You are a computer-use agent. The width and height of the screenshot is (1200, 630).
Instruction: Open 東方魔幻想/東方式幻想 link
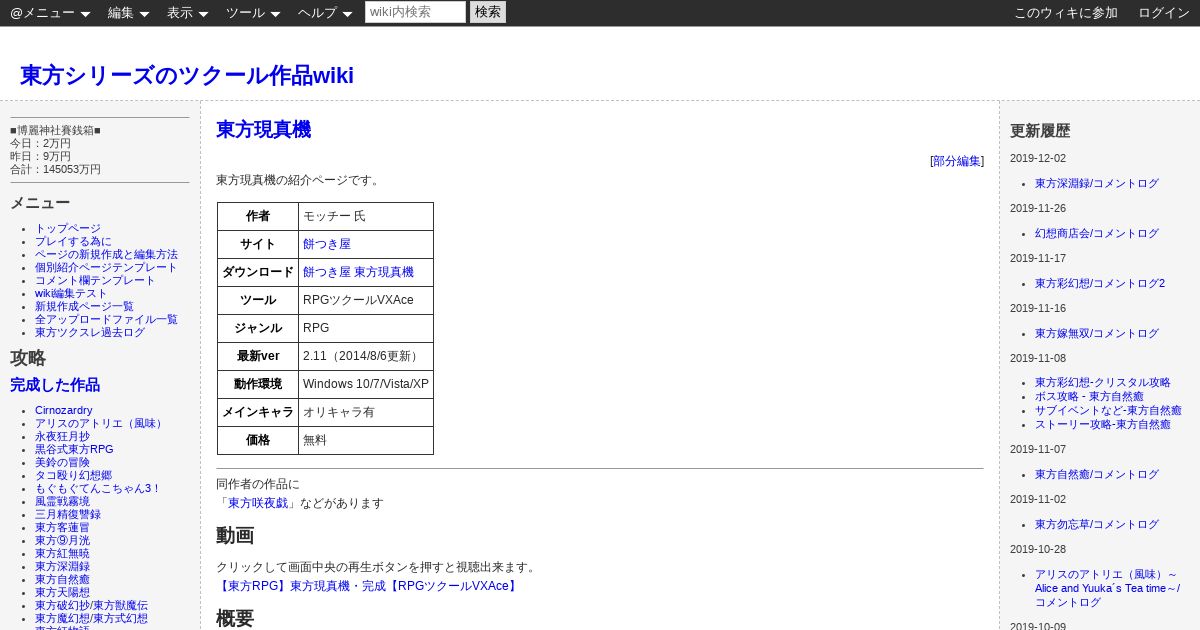point(91,618)
